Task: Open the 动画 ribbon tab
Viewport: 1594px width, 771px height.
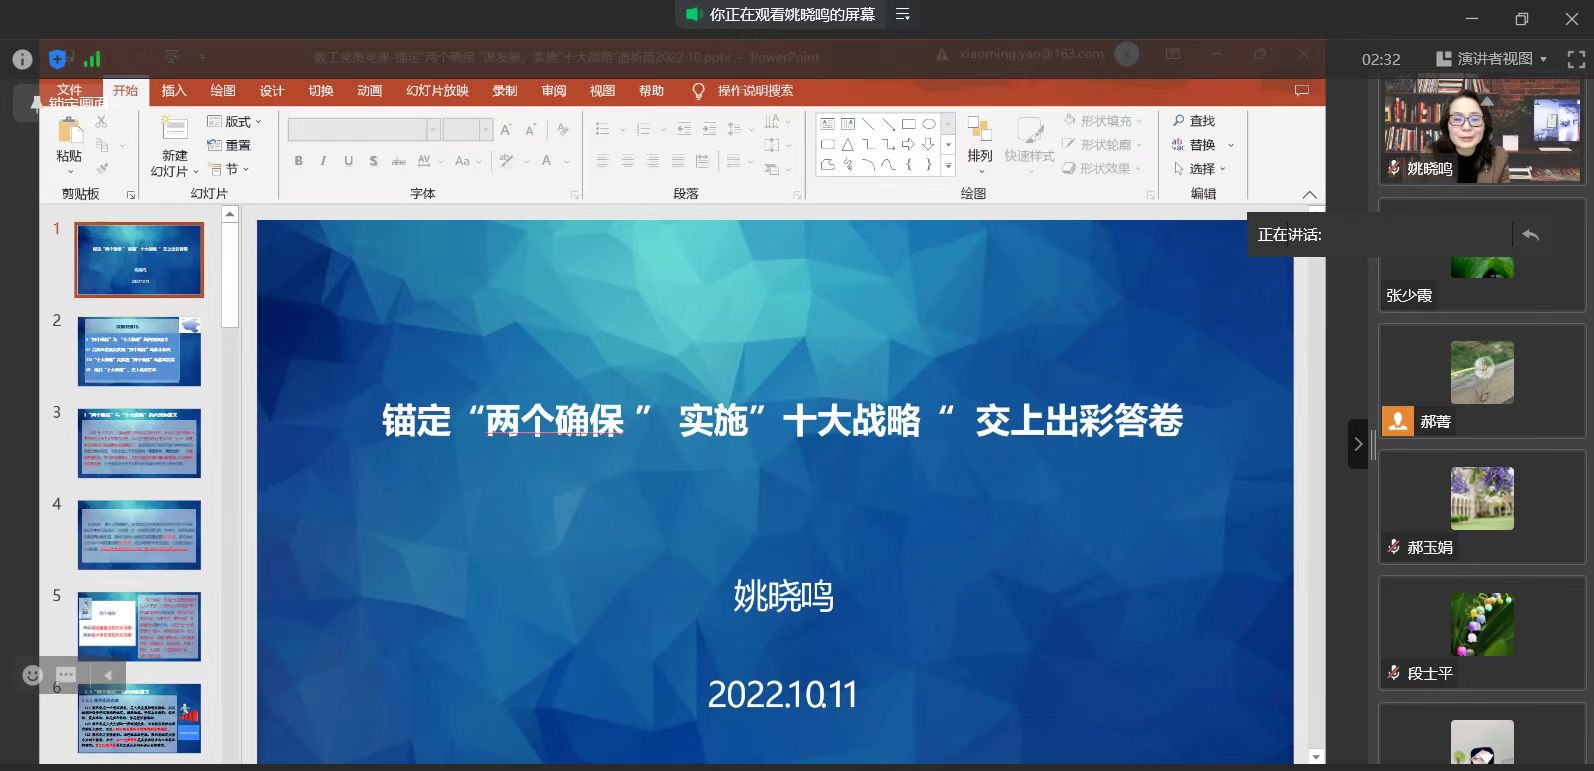Action: point(370,91)
